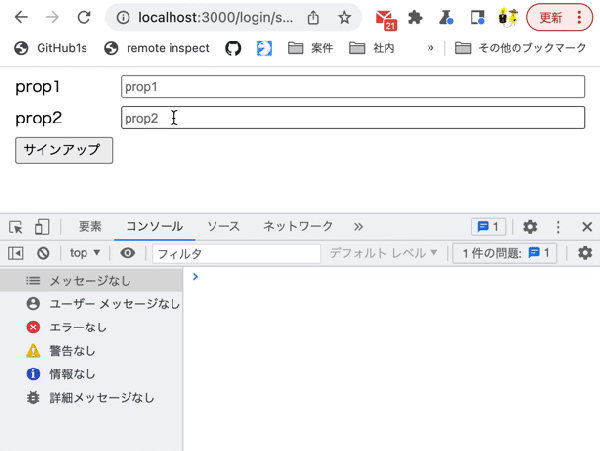Open the Chrome extensions puzzle icon
The image size is (600, 451).
coord(415,18)
